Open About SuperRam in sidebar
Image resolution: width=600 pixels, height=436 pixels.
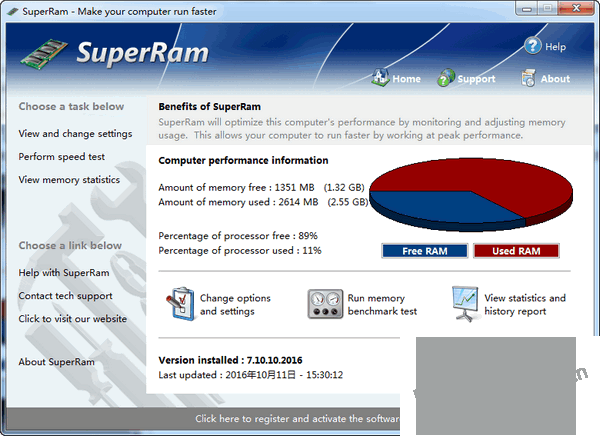[56, 362]
